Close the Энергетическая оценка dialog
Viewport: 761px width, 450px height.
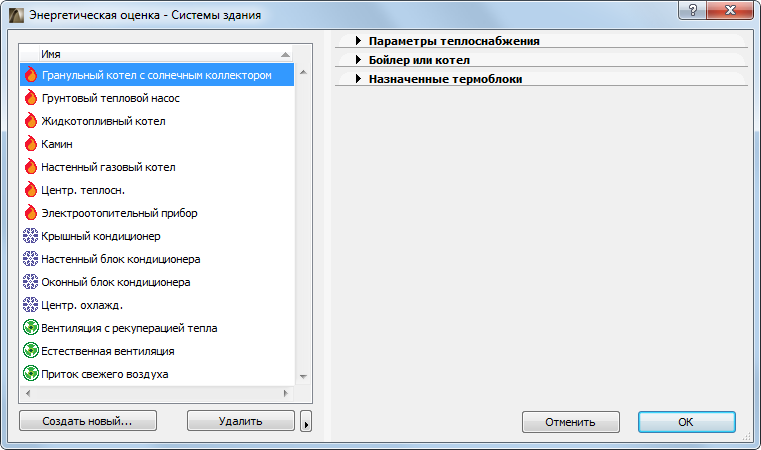pyautogui.click(x=730, y=10)
